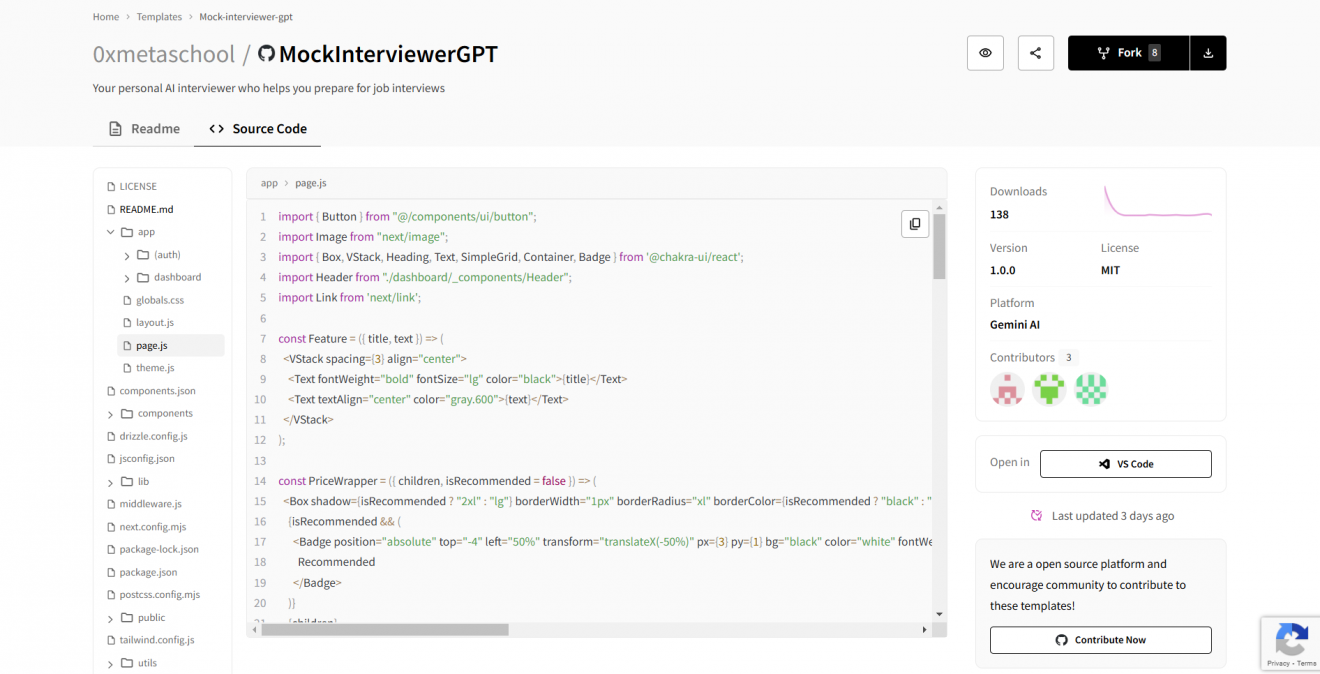This screenshot has width=1320, height=674.
Task: Click the code scroll-left arrow
Action: point(253,630)
